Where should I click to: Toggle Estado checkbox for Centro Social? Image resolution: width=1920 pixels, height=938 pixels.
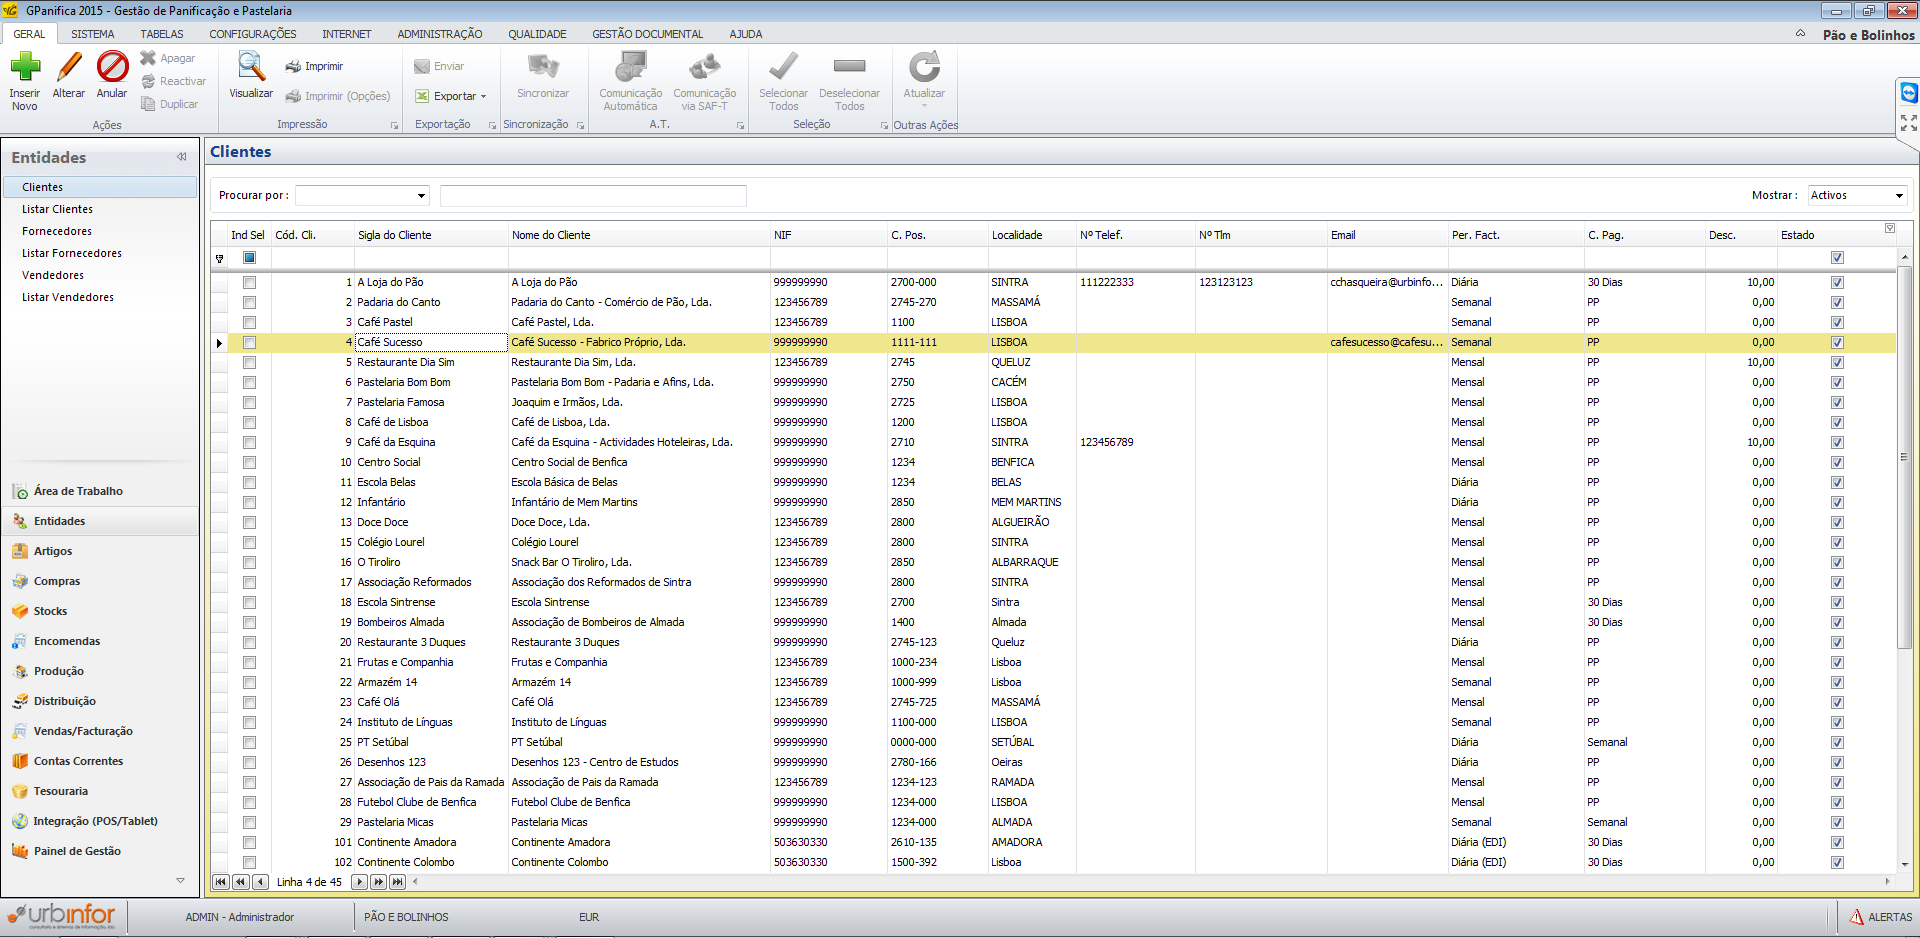[x=1837, y=463]
